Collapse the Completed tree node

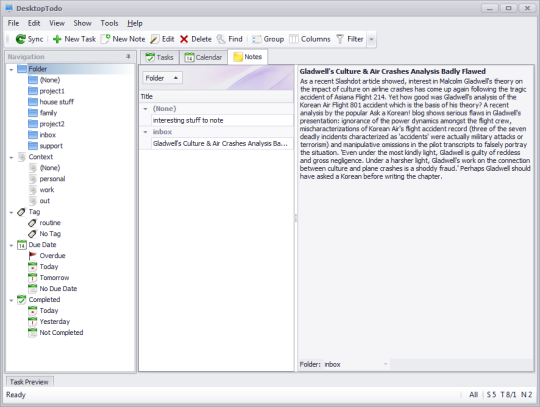click(11, 300)
